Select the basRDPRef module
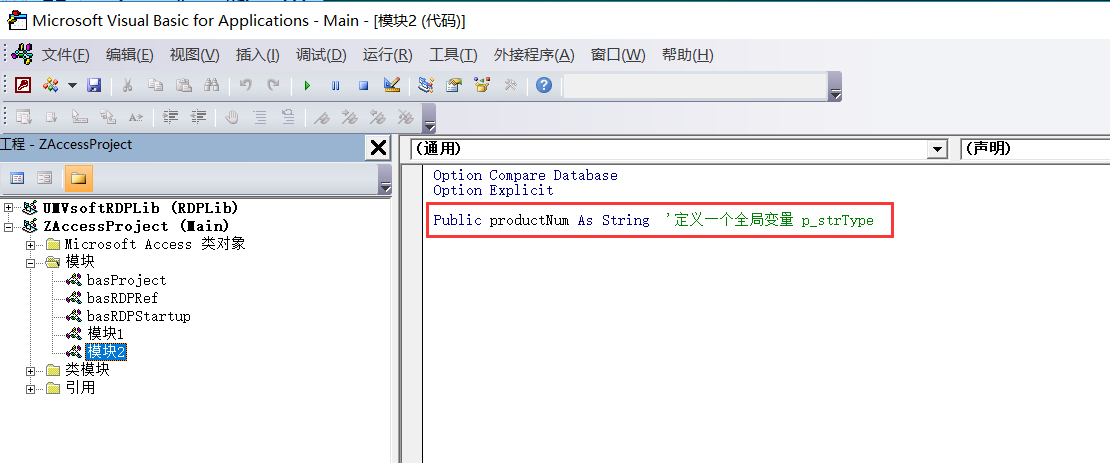The width and height of the screenshot is (1110, 463). click(122, 298)
